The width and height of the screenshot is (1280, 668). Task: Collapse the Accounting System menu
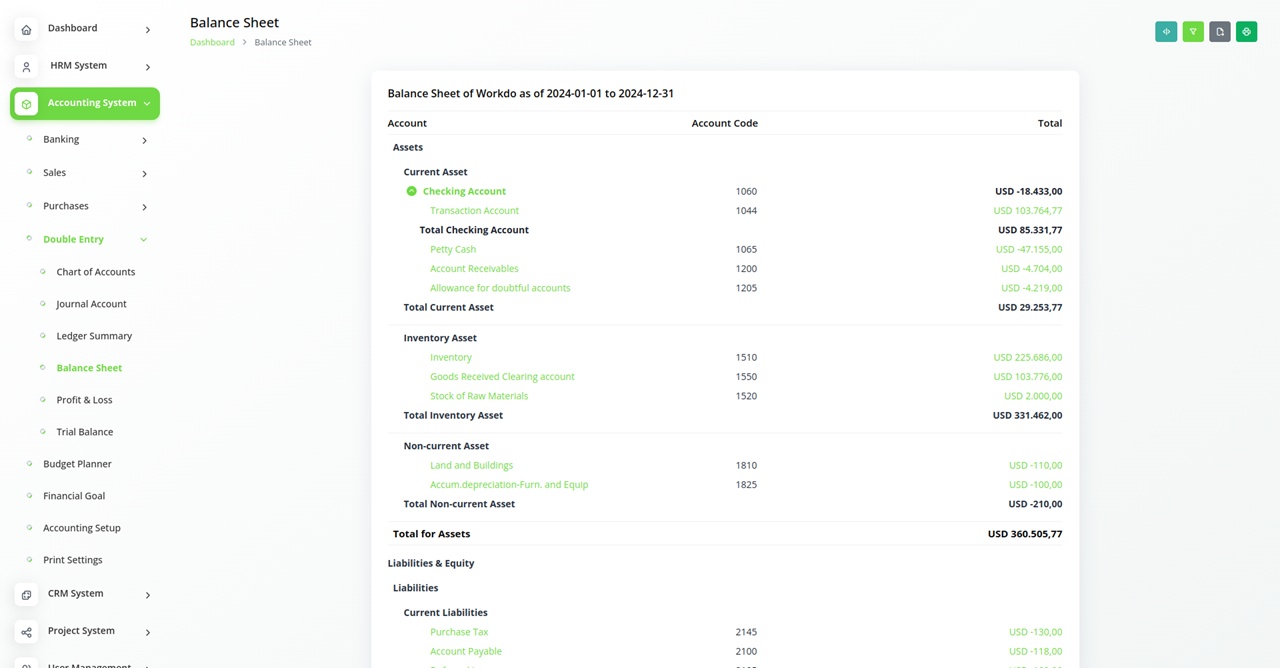pyautogui.click(x=147, y=103)
